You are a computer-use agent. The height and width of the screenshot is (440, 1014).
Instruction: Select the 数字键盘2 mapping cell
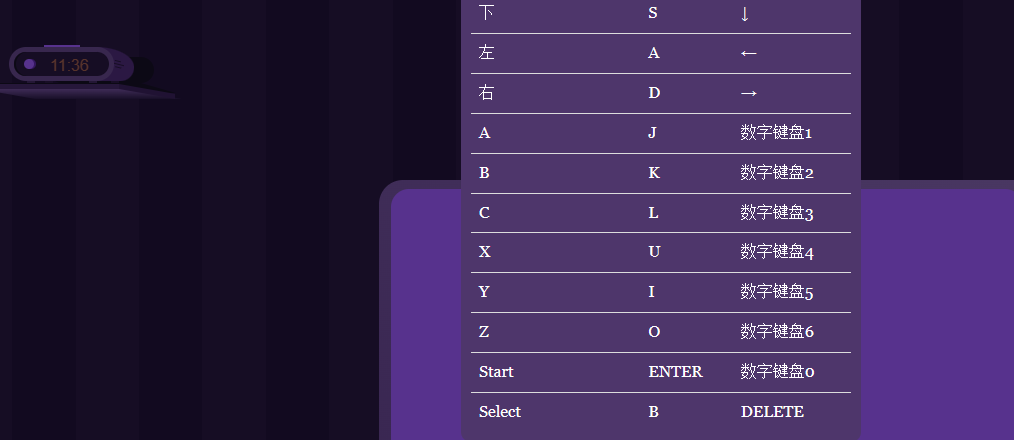click(777, 173)
